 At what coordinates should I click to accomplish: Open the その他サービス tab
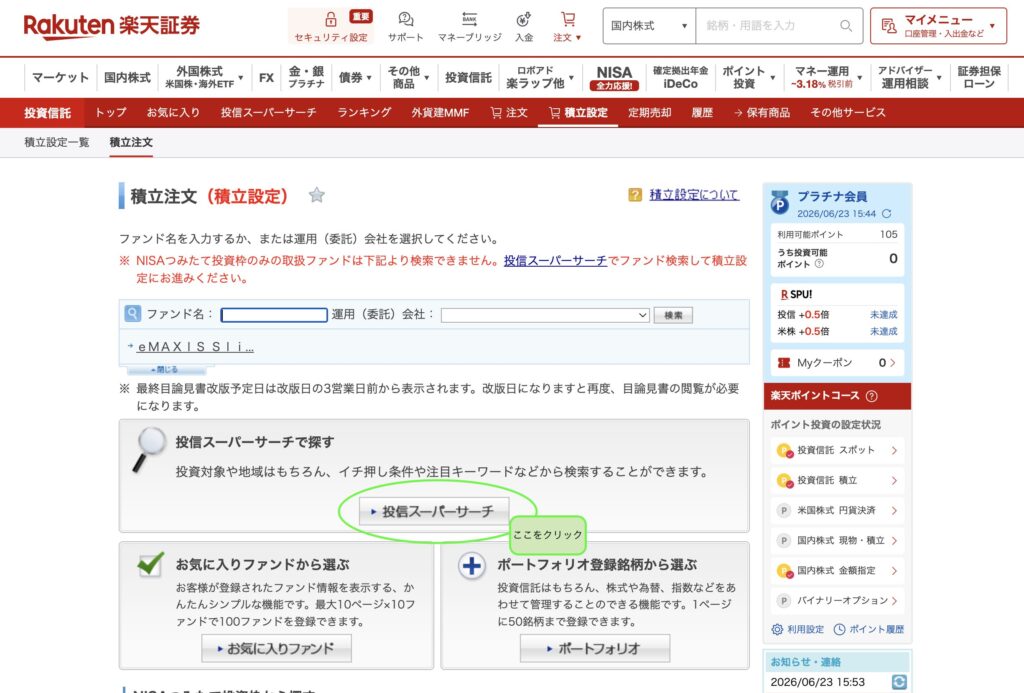(x=848, y=112)
